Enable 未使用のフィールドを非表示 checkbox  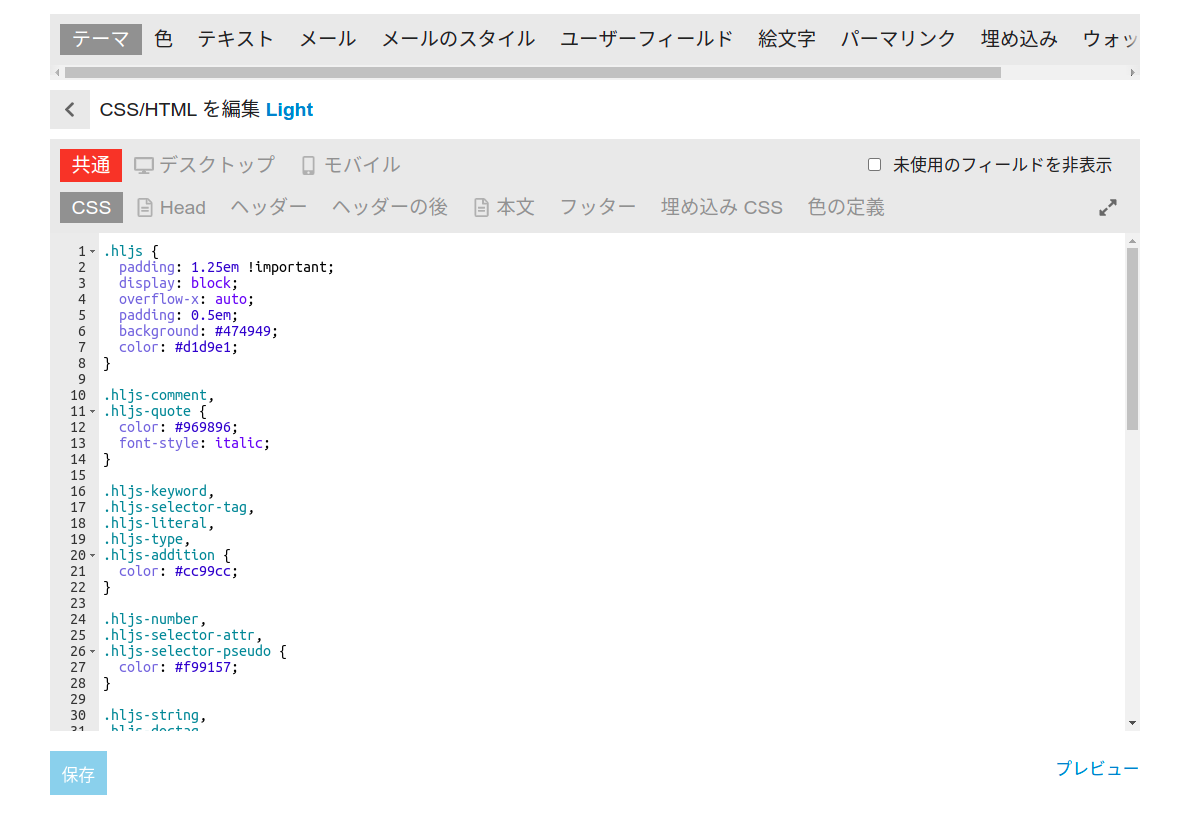(x=874, y=165)
